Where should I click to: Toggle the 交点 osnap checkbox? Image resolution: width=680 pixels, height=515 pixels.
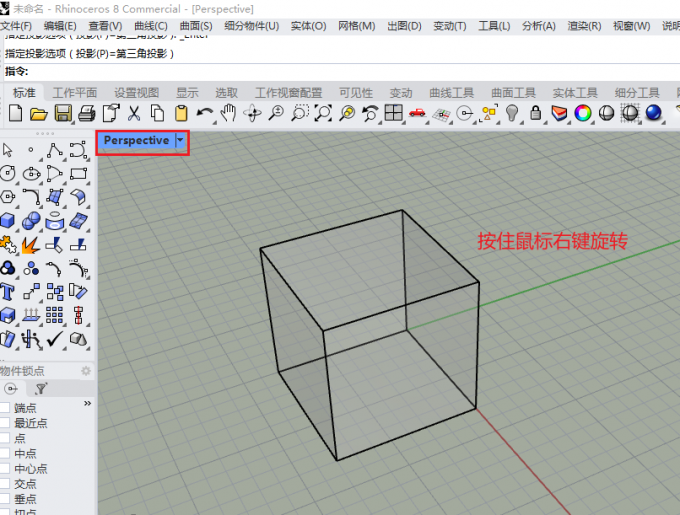(x=5, y=484)
